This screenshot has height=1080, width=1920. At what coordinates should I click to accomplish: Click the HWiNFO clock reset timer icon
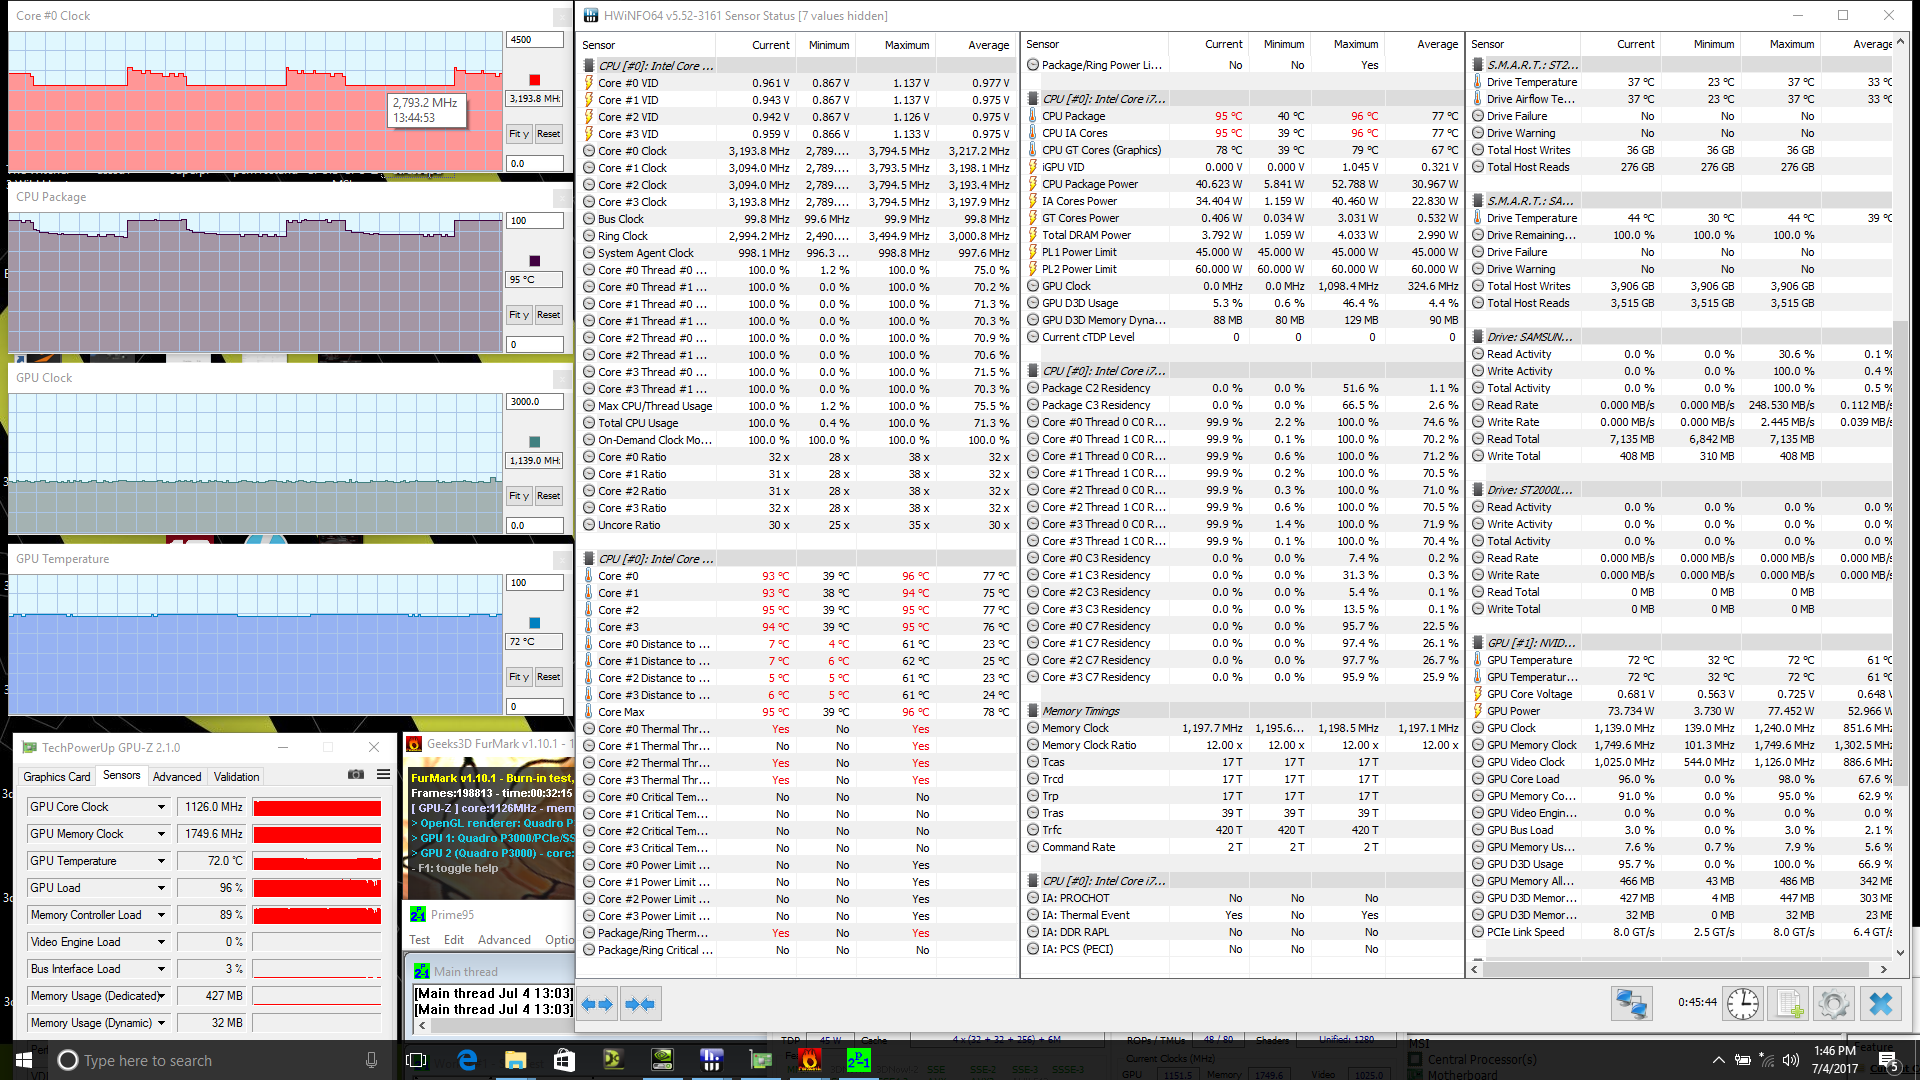tap(1743, 1003)
